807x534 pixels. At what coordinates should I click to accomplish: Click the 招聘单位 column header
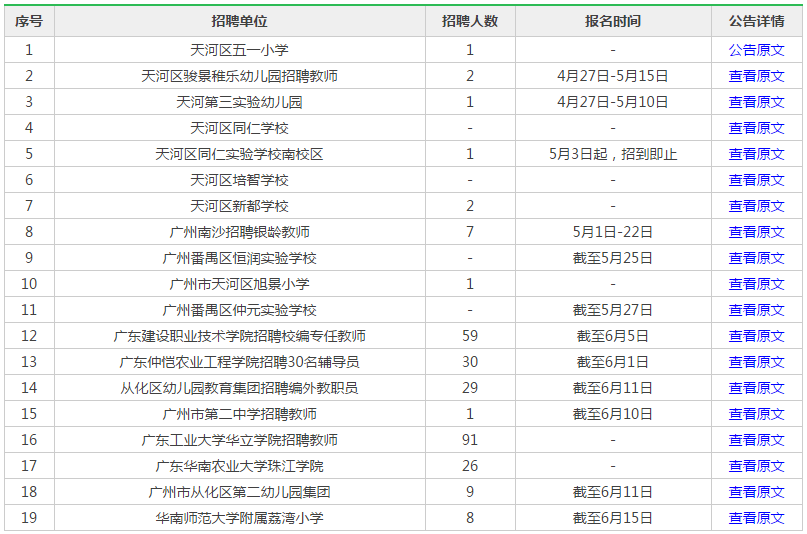pos(240,21)
